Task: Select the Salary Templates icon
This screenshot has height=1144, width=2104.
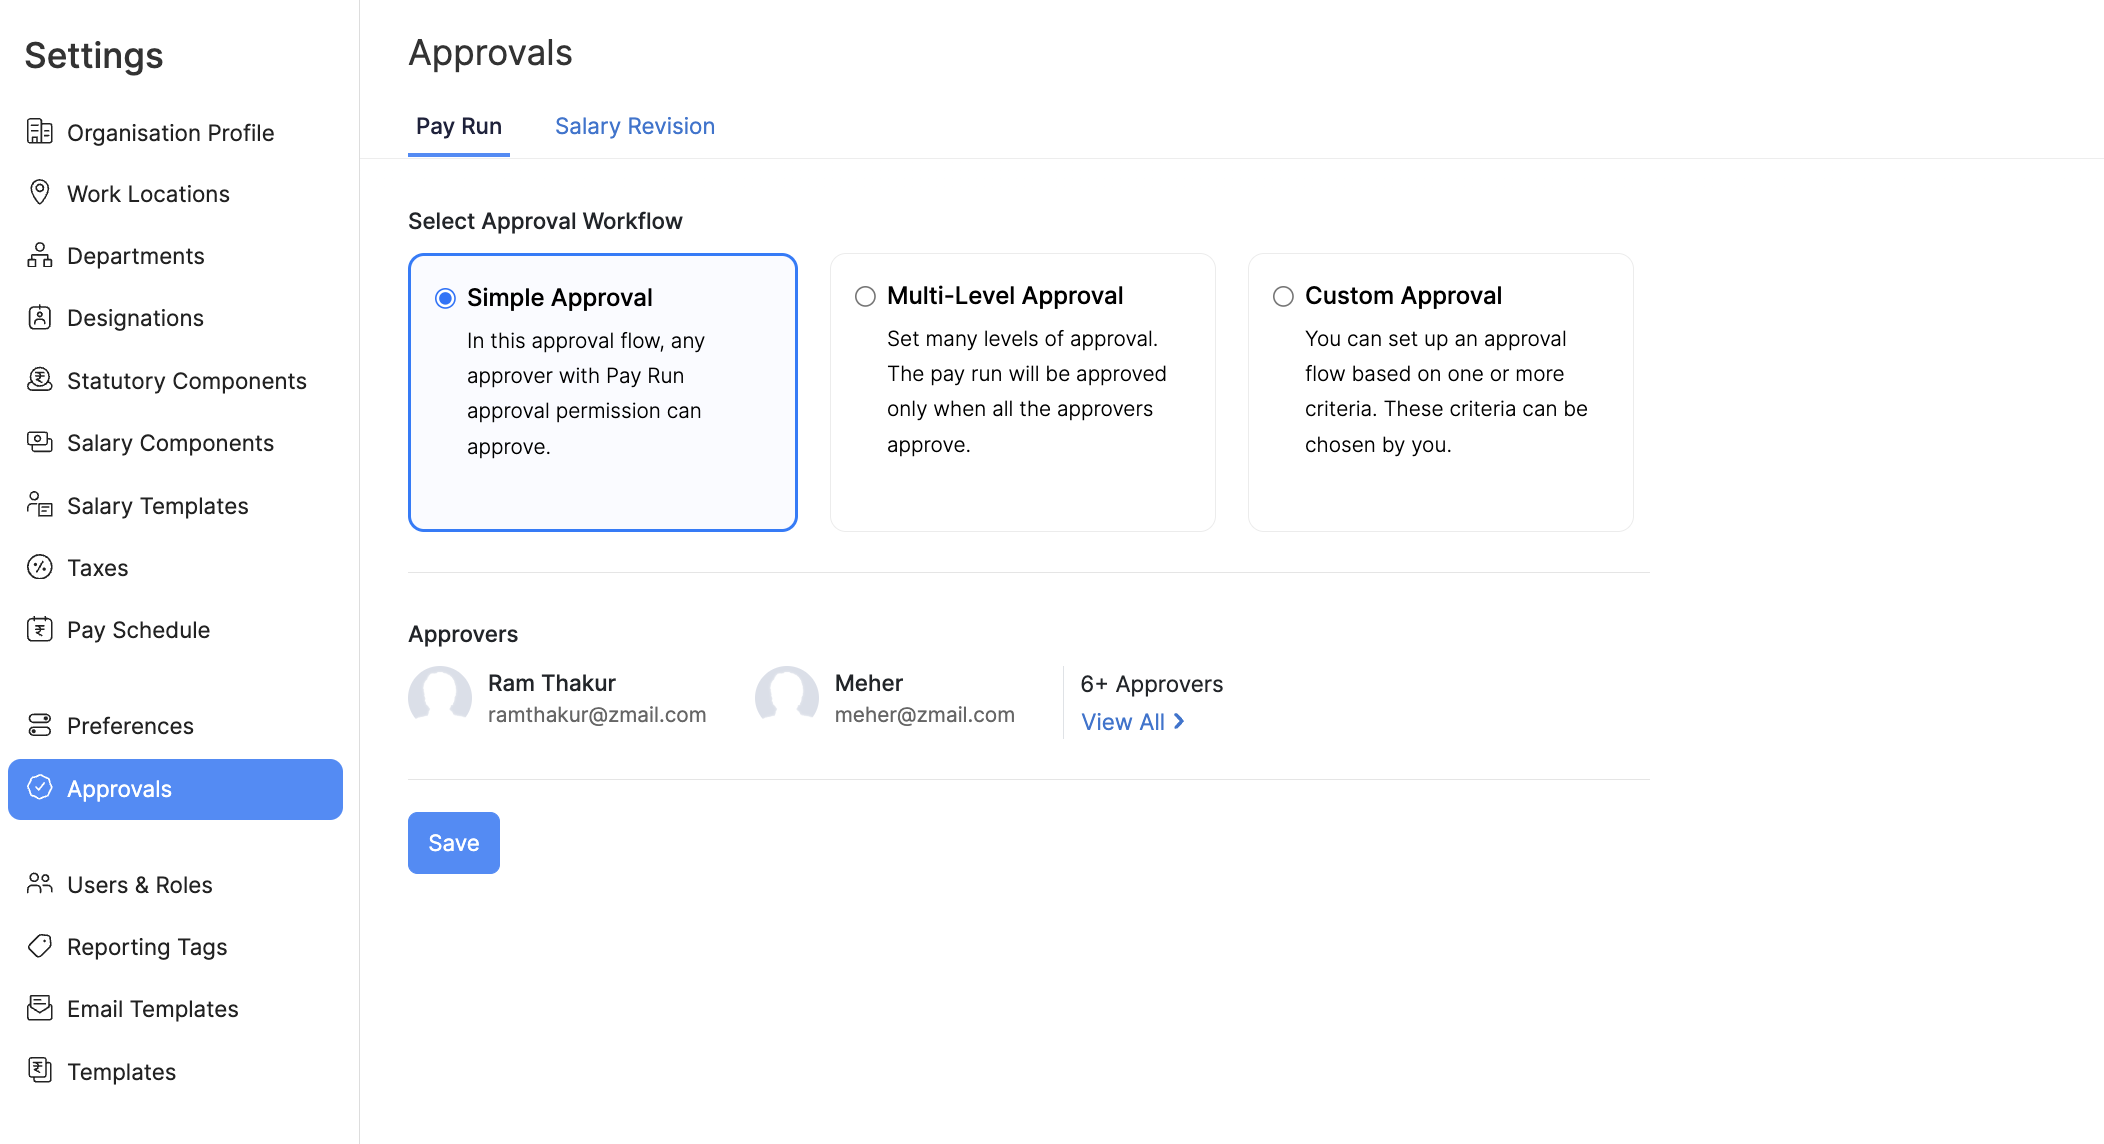Action: coord(40,505)
